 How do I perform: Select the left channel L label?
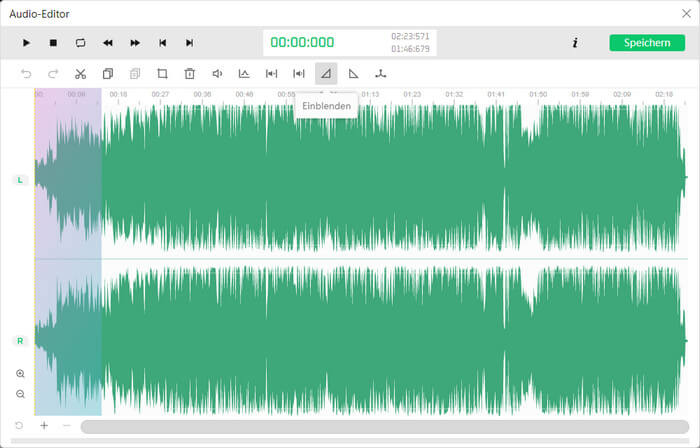click(x=20, y=180)
